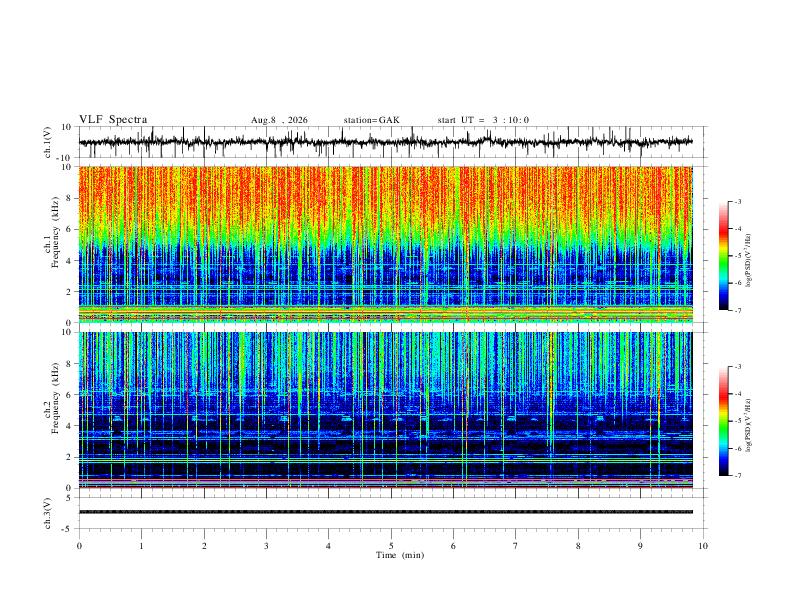The image size is (792, 612).
Task: Click the ch.2 spectrogram panel
Action: [x=386, y=410]
